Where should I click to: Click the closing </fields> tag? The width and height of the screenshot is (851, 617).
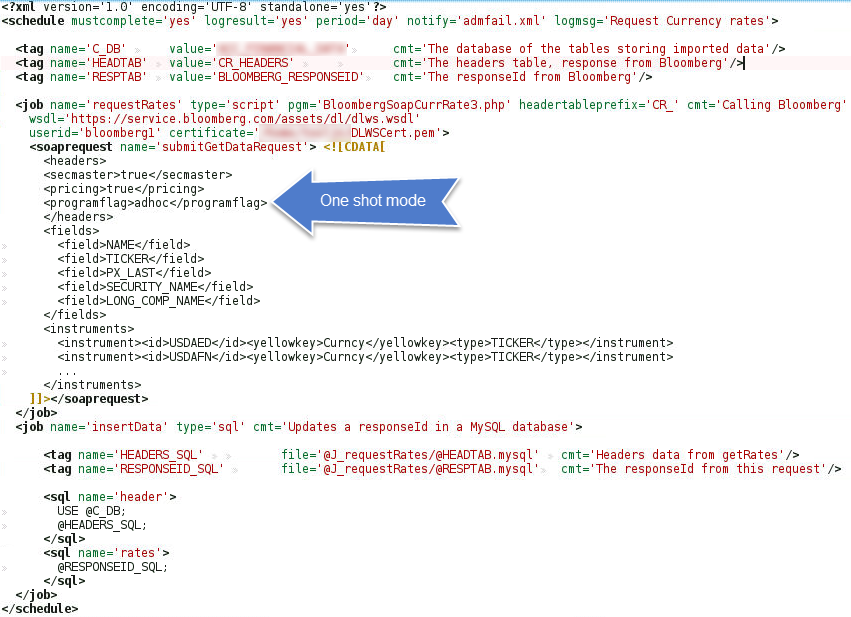click(x=75, y=315)
